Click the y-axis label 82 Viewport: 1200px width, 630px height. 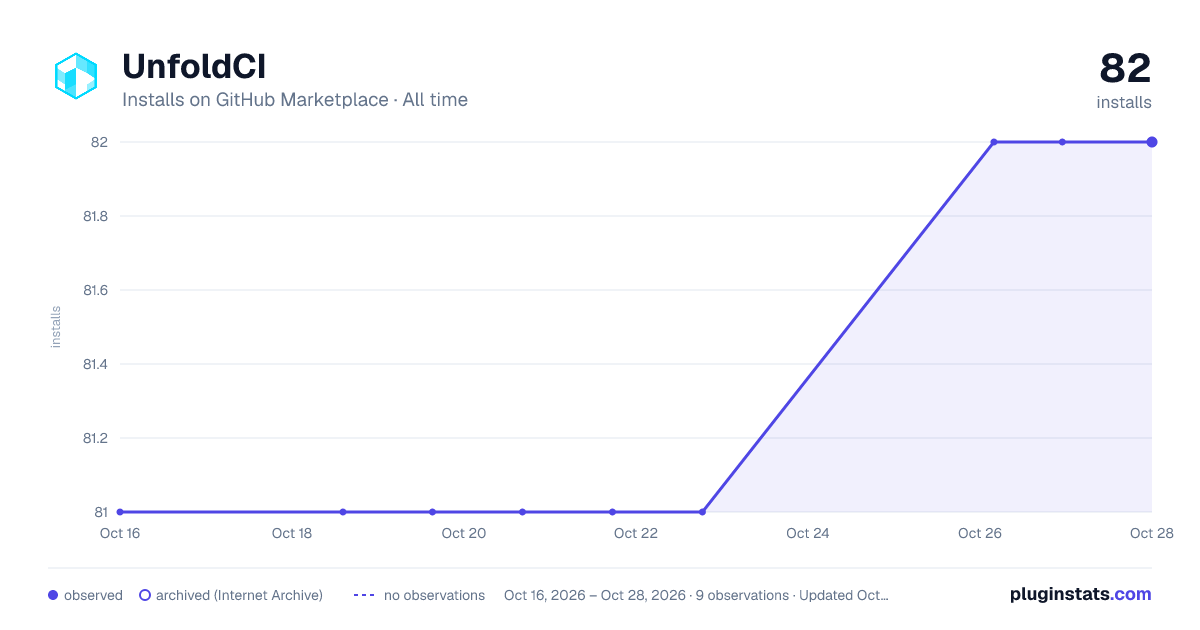point(99,142)
